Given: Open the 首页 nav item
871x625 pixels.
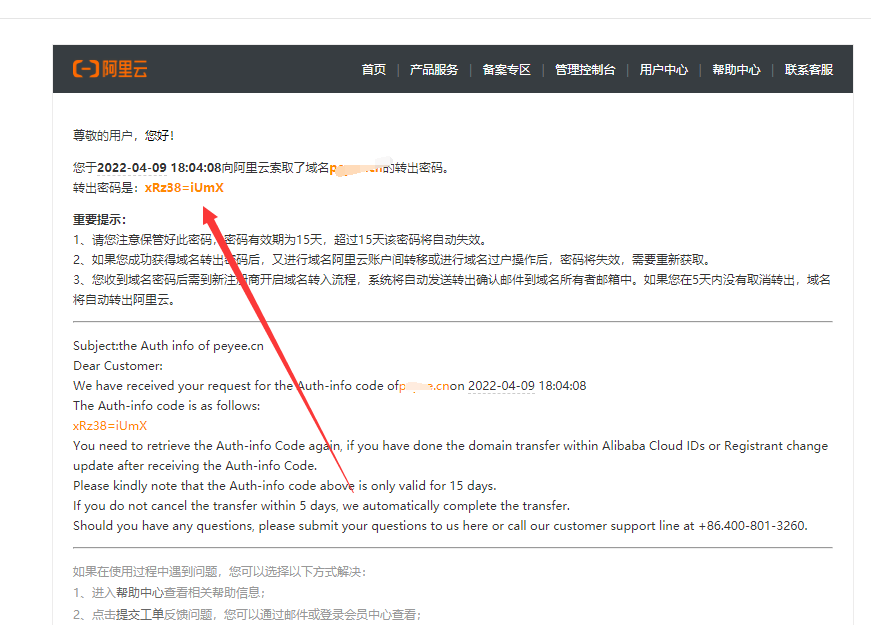Looking at the screenshot, I should (x=374, y=69).
